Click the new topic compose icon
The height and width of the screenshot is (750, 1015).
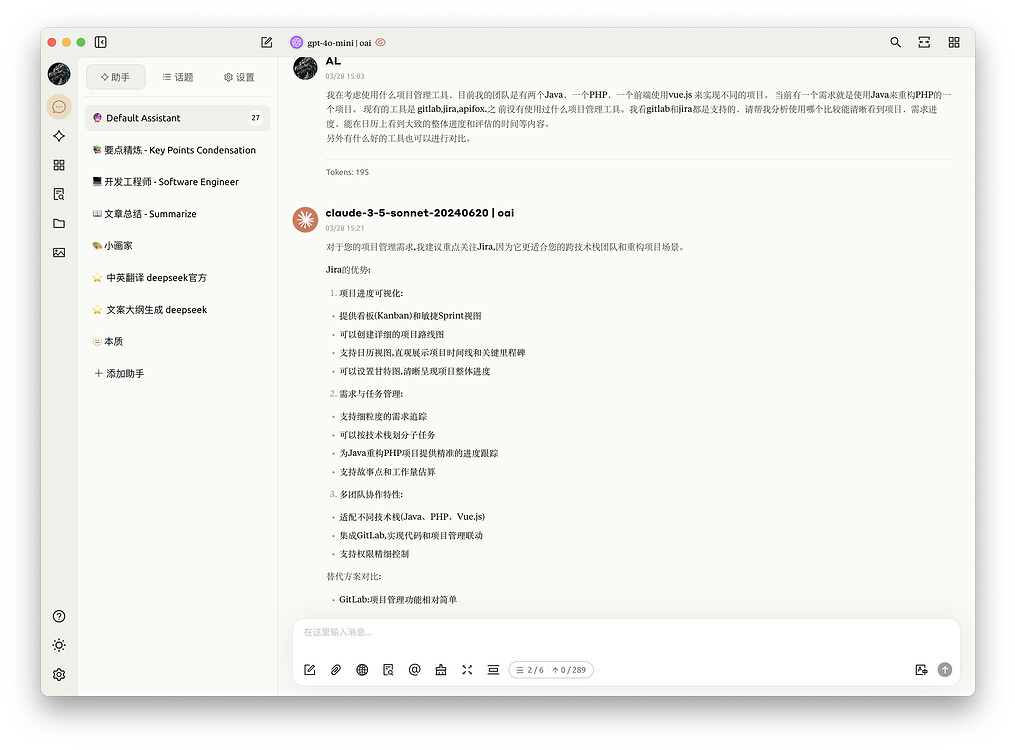coord(266,42)
